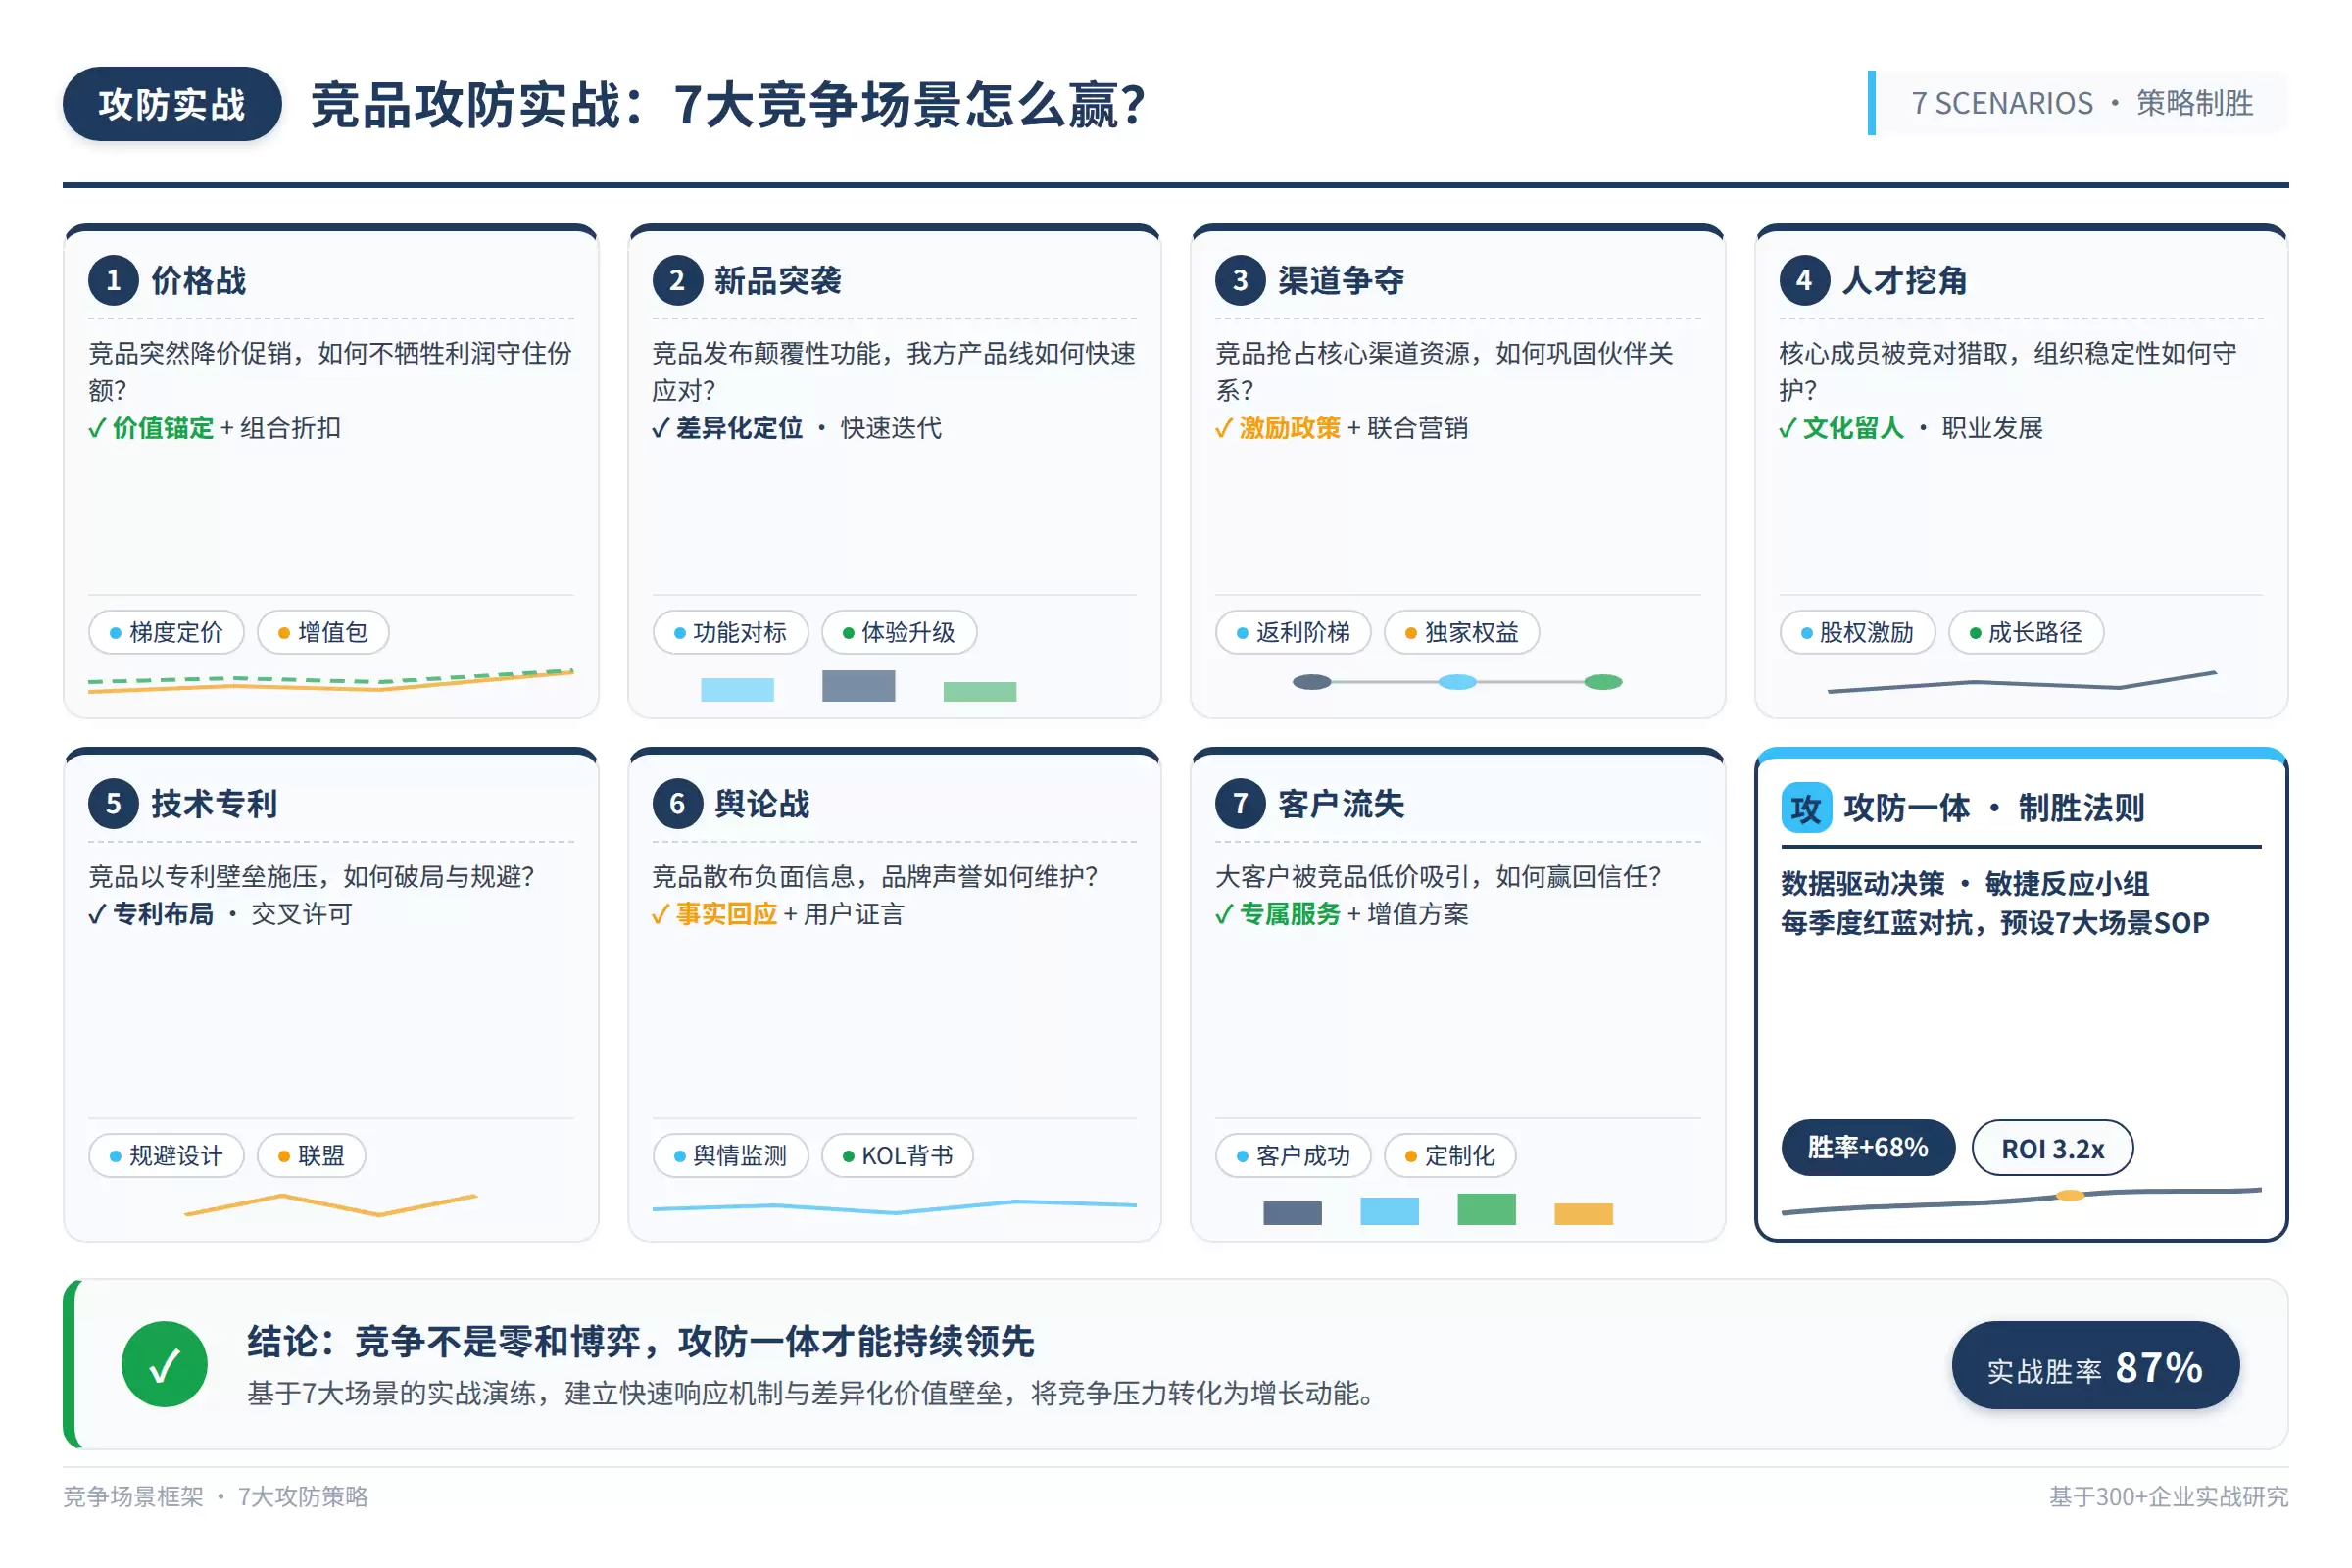Select the 梯度定价 tag chip

(x=166, y=632)
